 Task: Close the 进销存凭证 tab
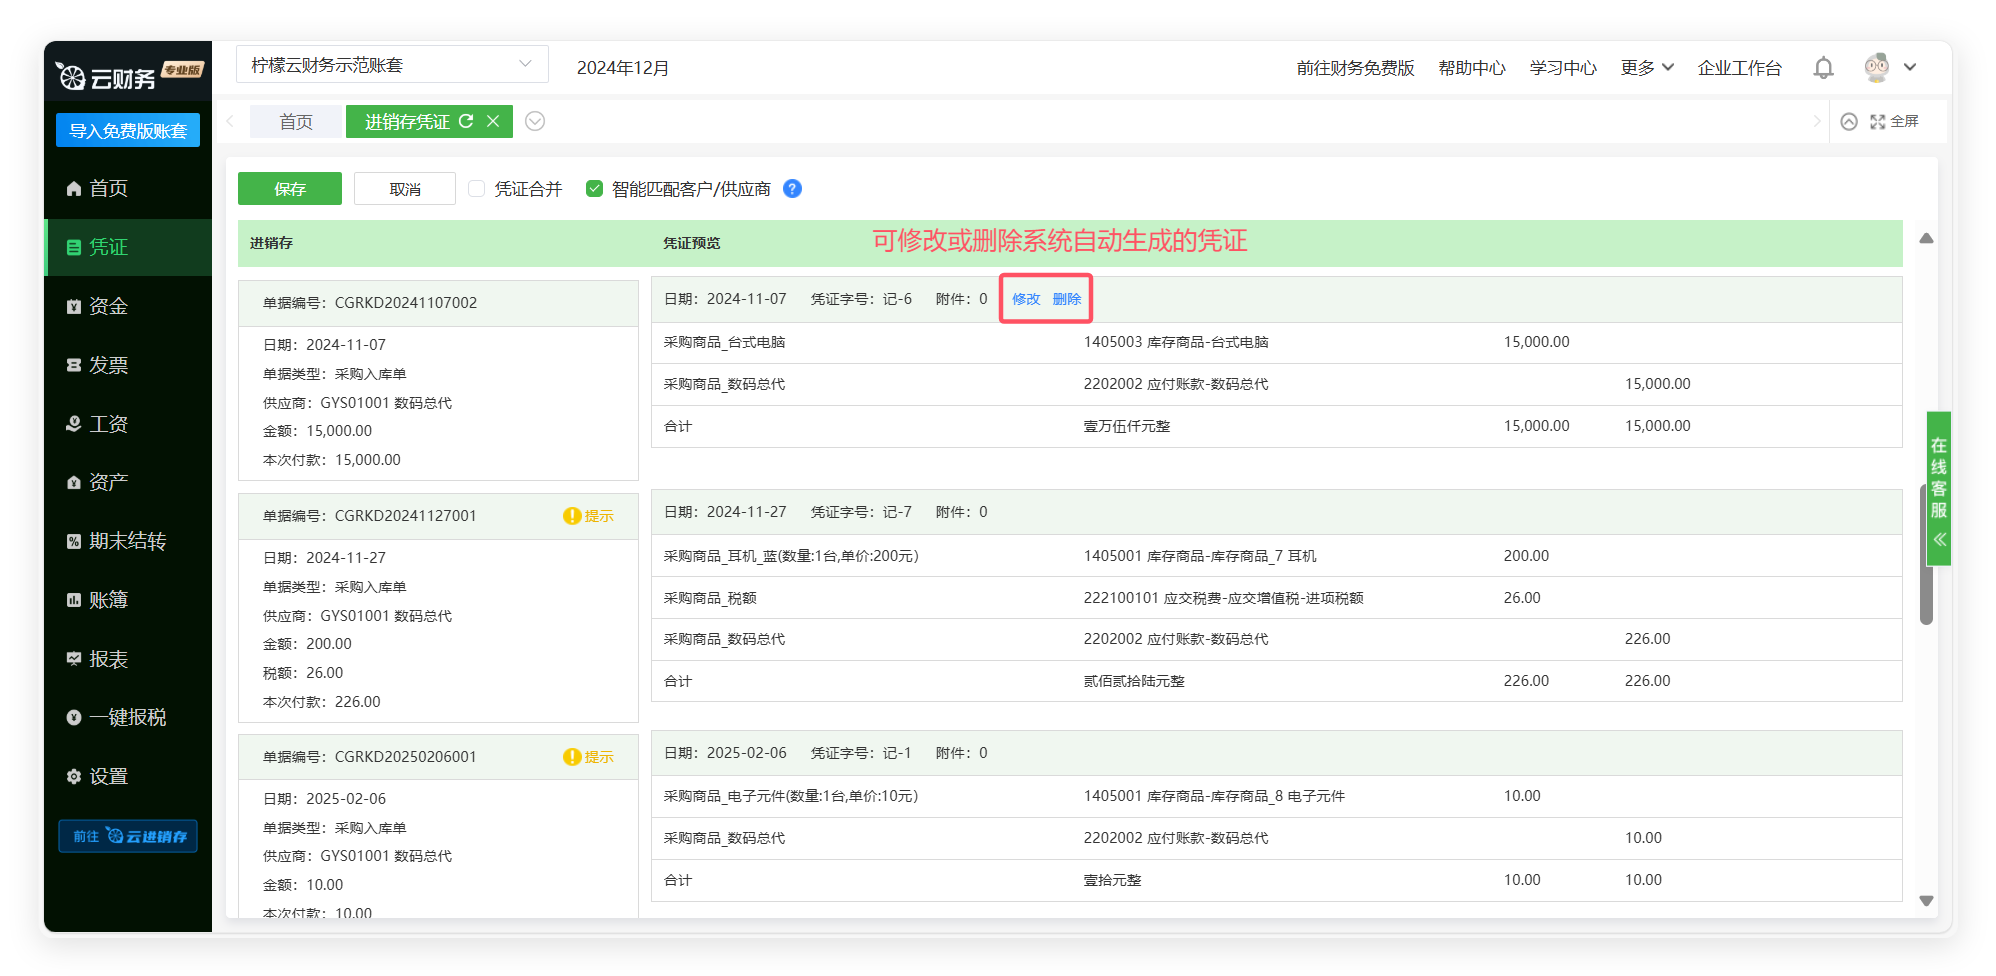493,121
